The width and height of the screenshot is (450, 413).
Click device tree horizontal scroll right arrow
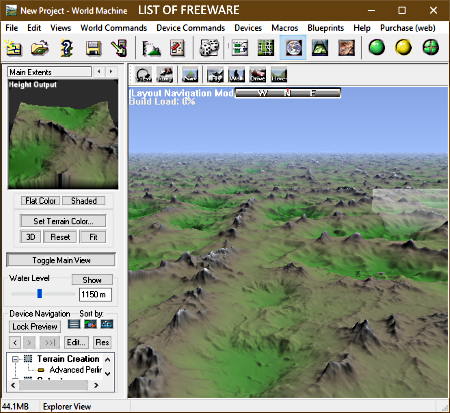pyautogui.click(x=96, y=385)
